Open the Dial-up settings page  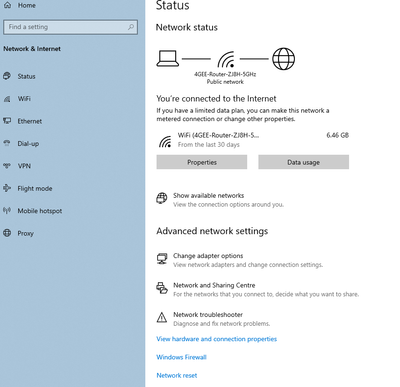coord(28,144)
